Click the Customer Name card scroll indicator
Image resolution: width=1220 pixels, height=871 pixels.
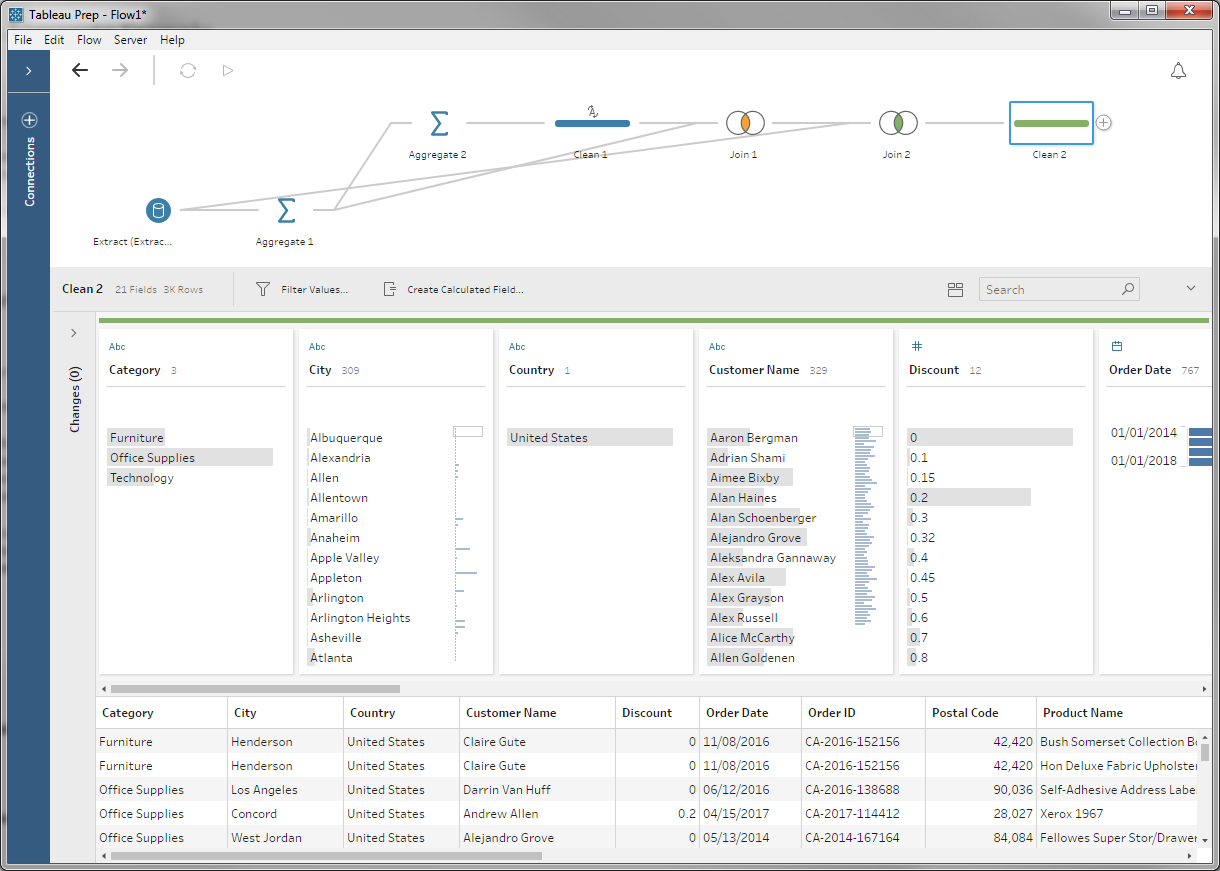(868, 432)
